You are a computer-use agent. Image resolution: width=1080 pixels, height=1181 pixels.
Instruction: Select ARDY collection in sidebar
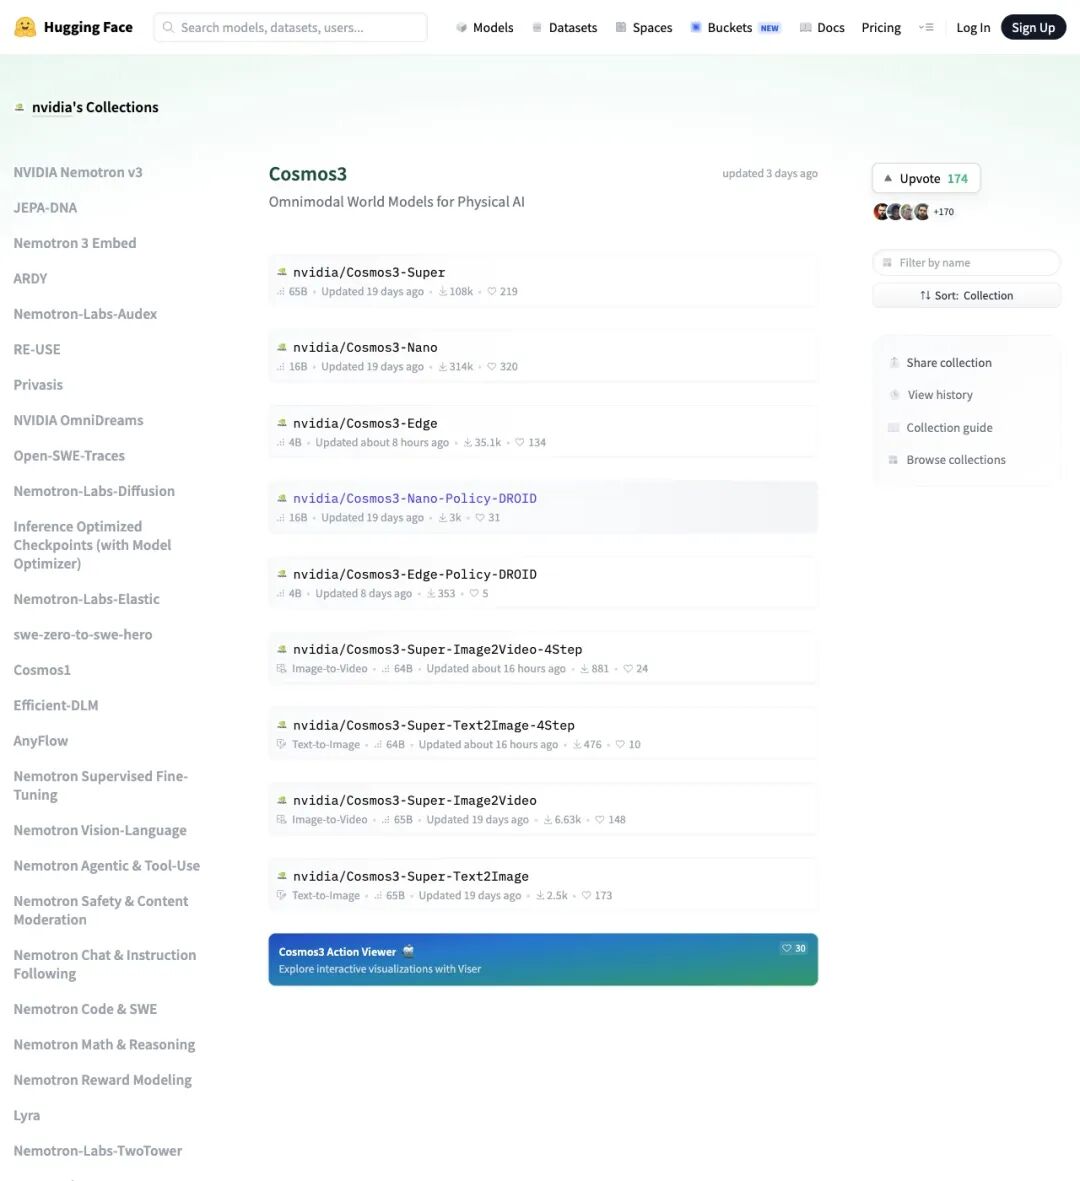point(30,278)
